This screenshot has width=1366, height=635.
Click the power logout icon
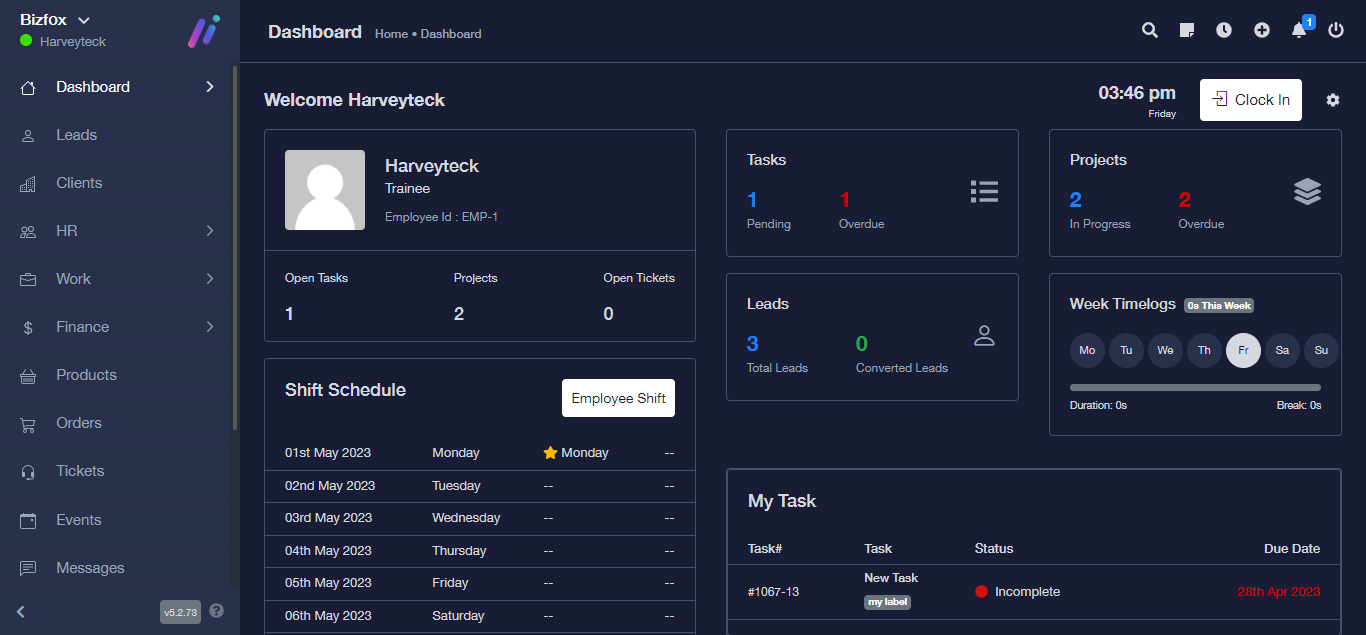(1336, 30)
